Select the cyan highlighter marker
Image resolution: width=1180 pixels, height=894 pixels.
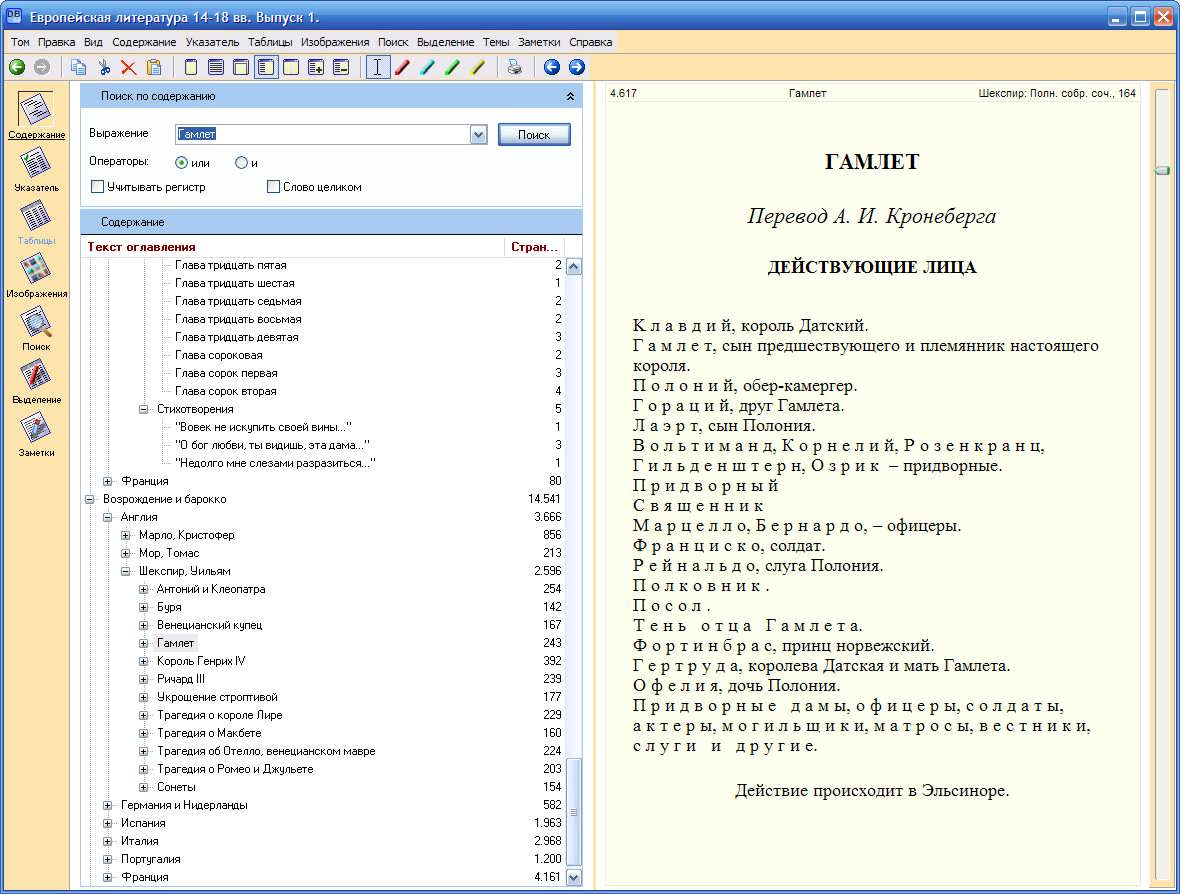(x=427, y=67)
